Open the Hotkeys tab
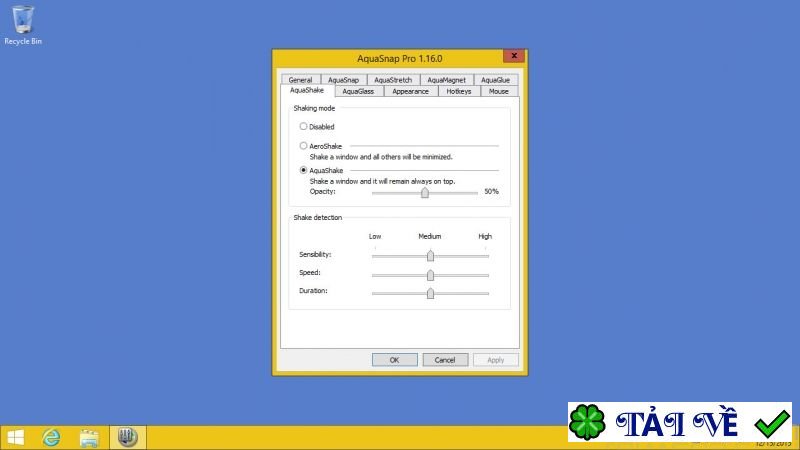 click(459, 91)
